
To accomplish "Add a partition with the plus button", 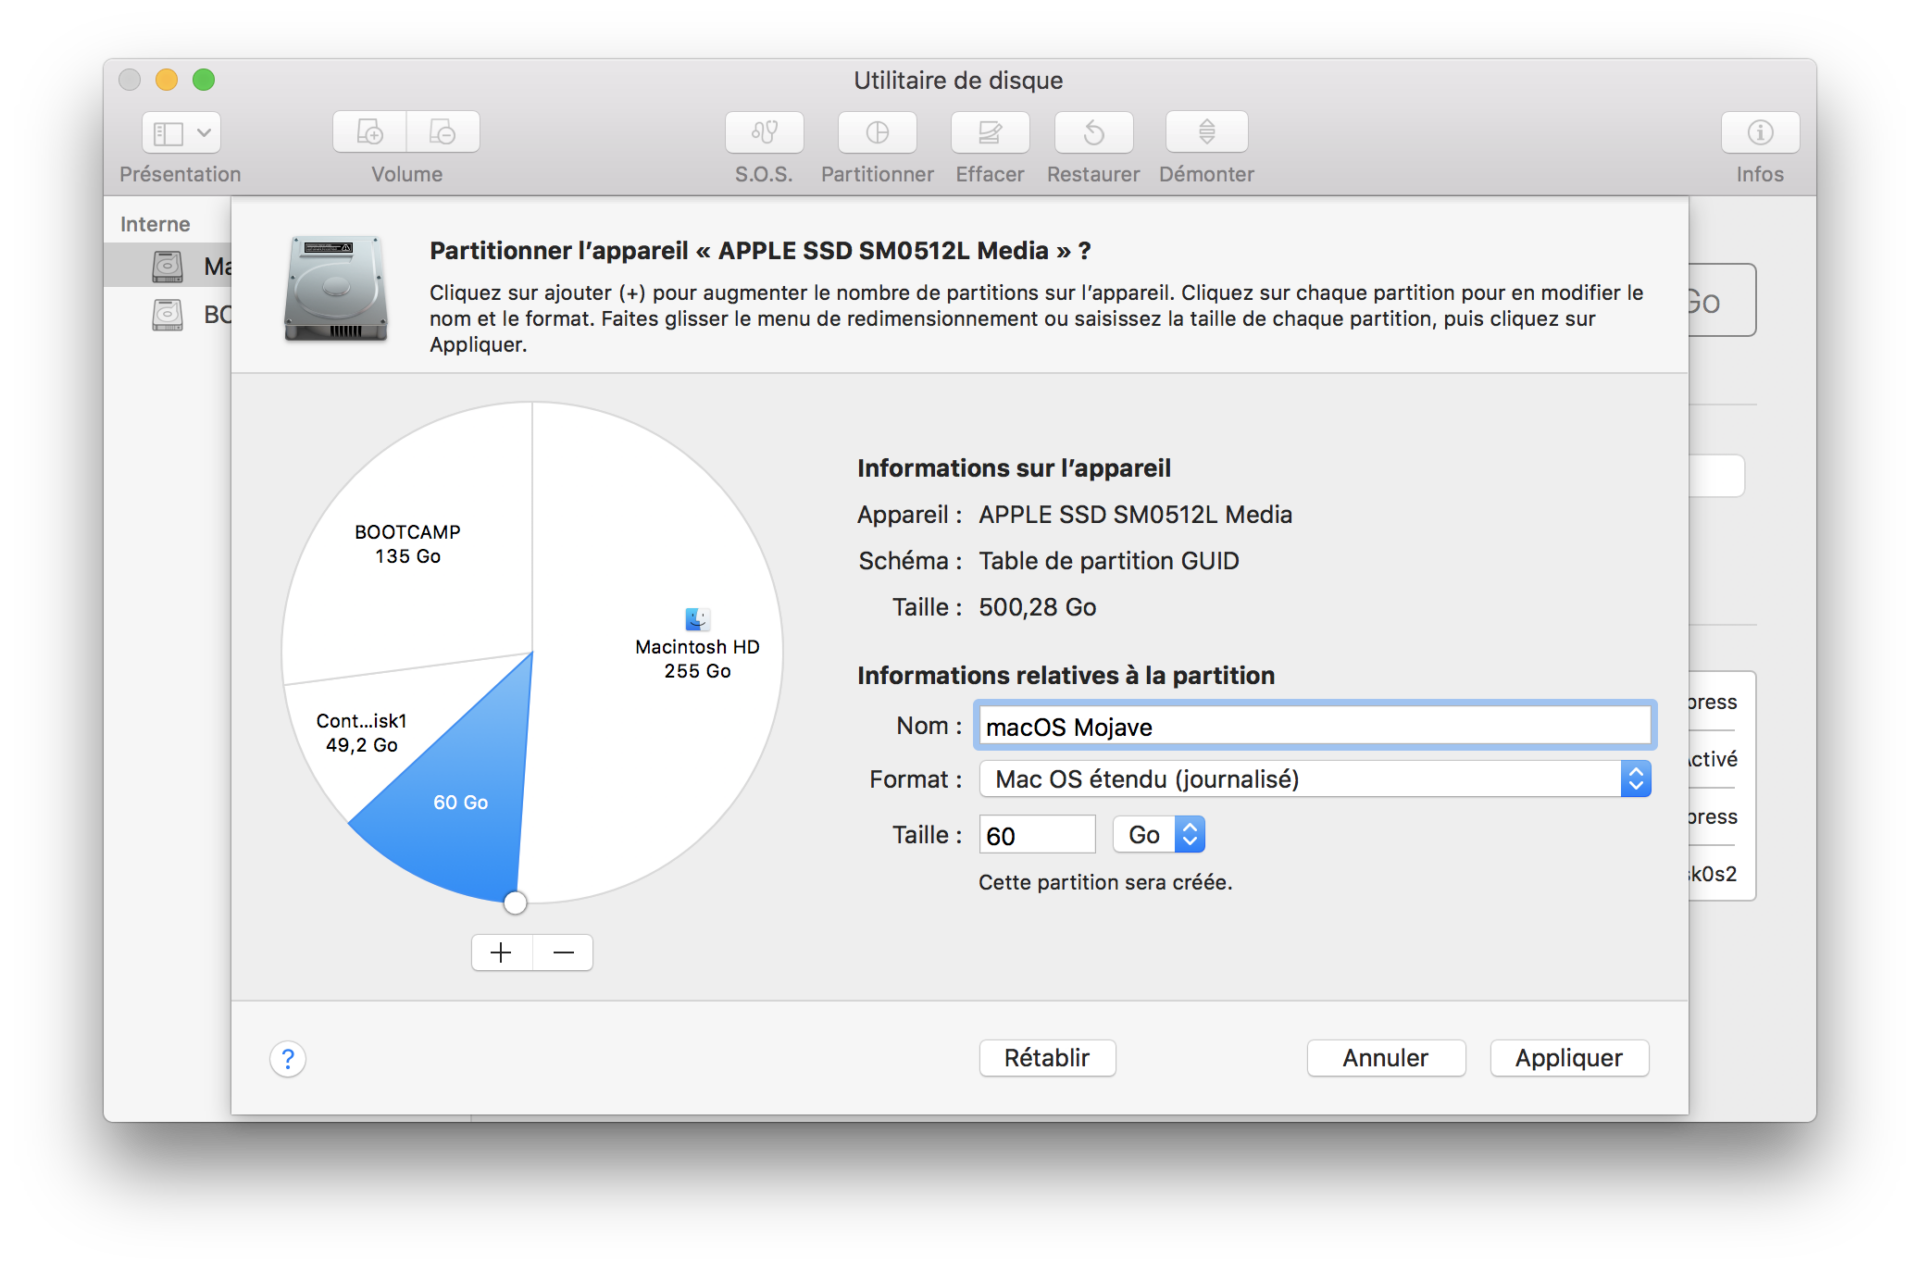I will [502, 953].
